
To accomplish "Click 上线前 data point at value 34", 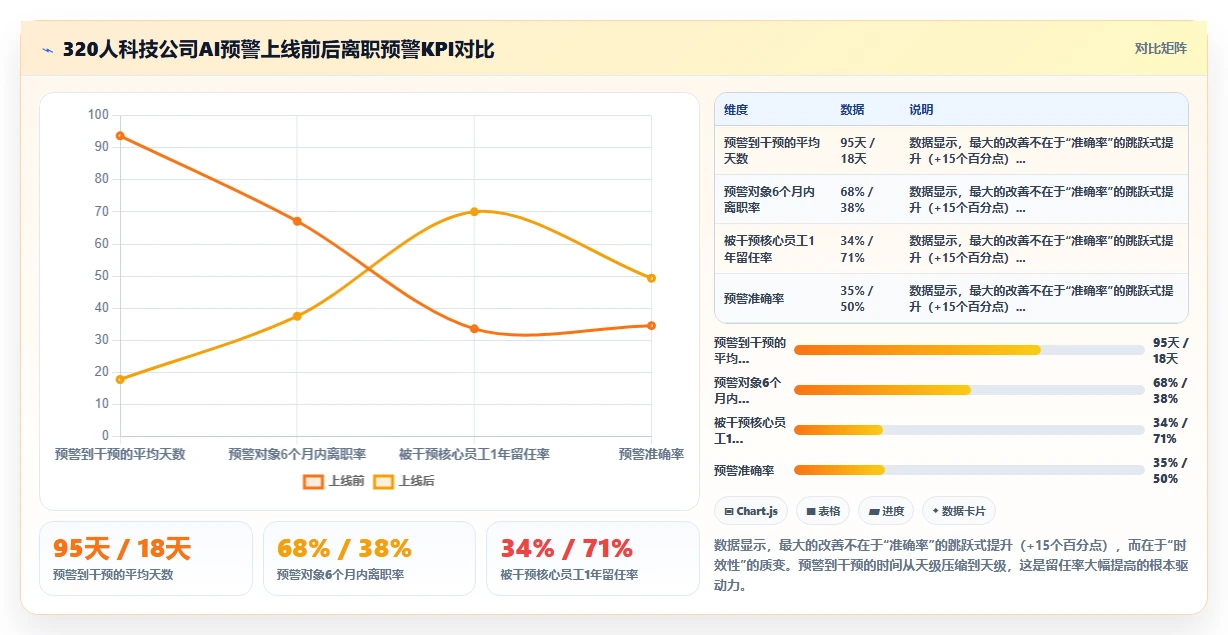I will point(474,329).
